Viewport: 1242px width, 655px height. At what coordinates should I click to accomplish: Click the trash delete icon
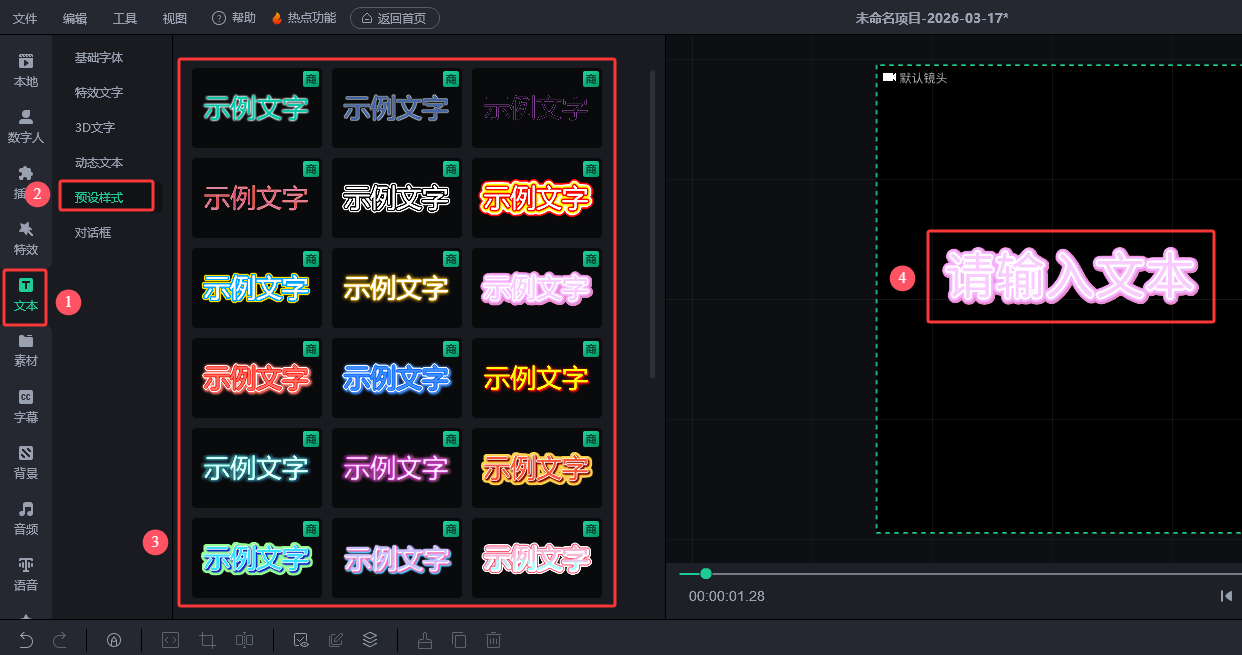coord(493,640)
